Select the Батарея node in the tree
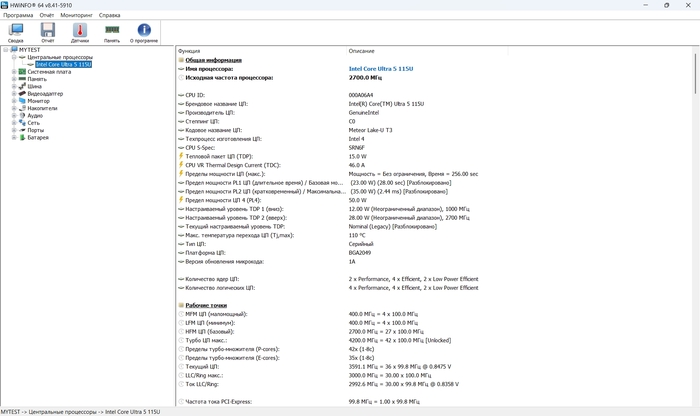Screen dimensions: 700x416 point(38,137)
